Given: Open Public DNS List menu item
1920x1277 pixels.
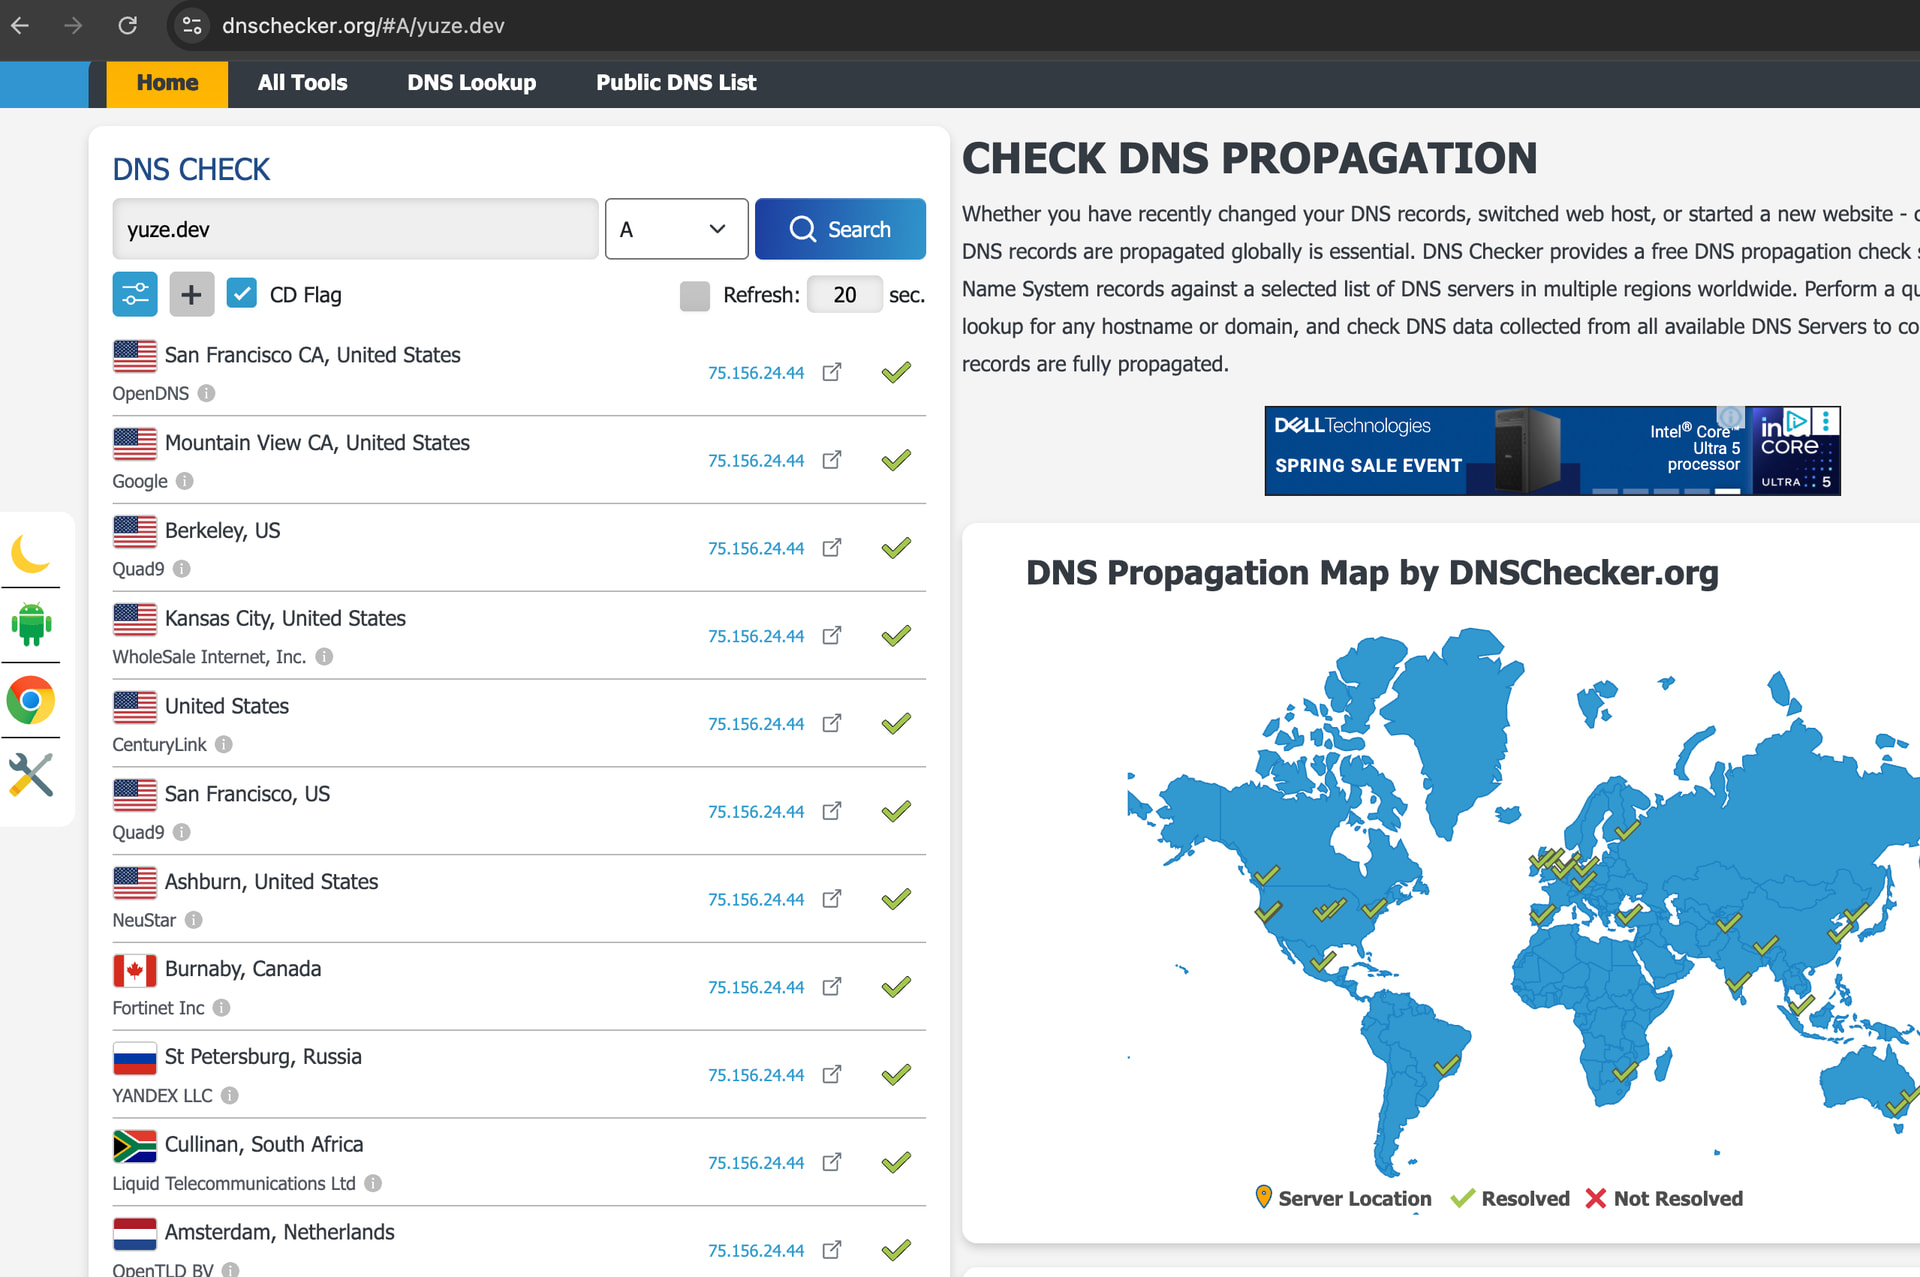Looking at the screenshot, I should pyautogui.click(x=676, y=83).
